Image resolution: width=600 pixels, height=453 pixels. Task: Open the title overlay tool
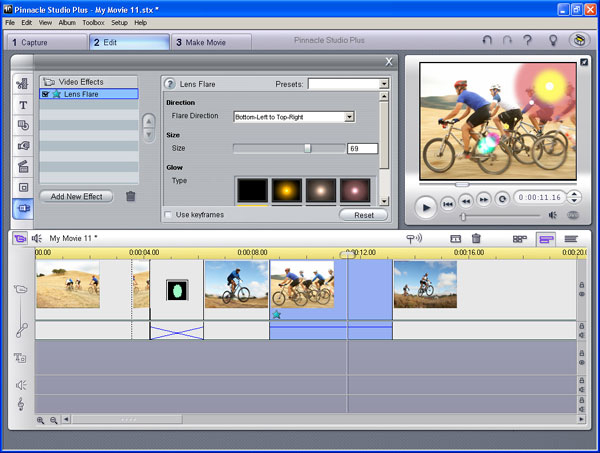point(22,104)
